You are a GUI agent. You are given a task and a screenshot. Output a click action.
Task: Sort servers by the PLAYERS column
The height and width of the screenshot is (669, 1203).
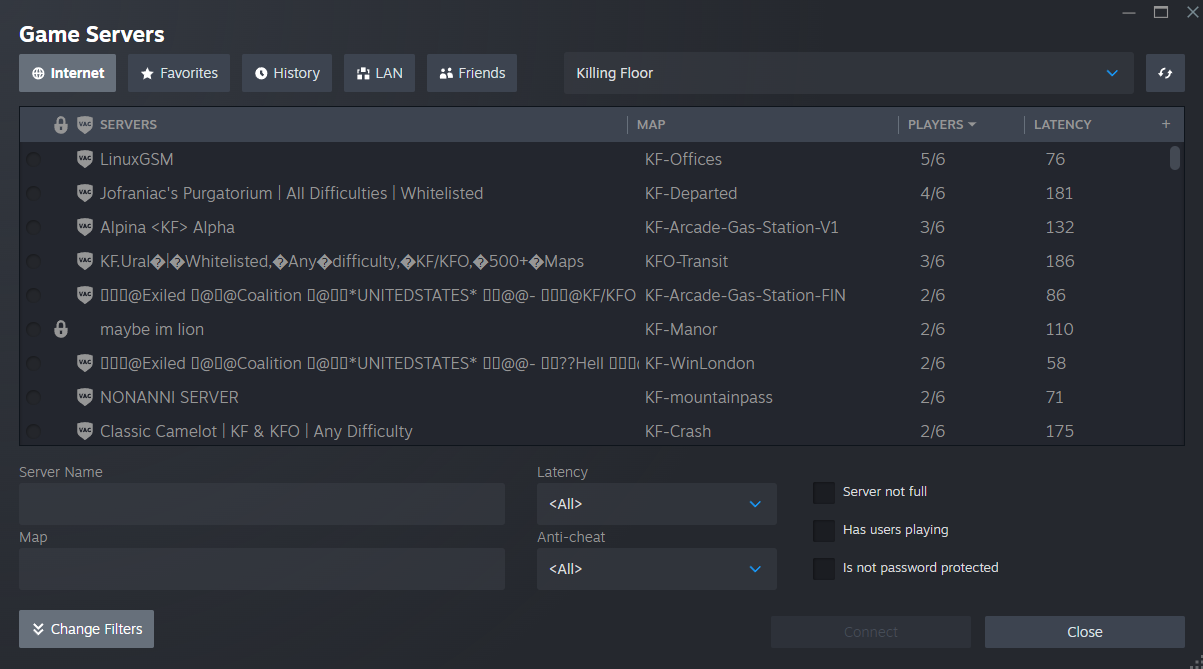pyautogui.click(x=941, y=125)
